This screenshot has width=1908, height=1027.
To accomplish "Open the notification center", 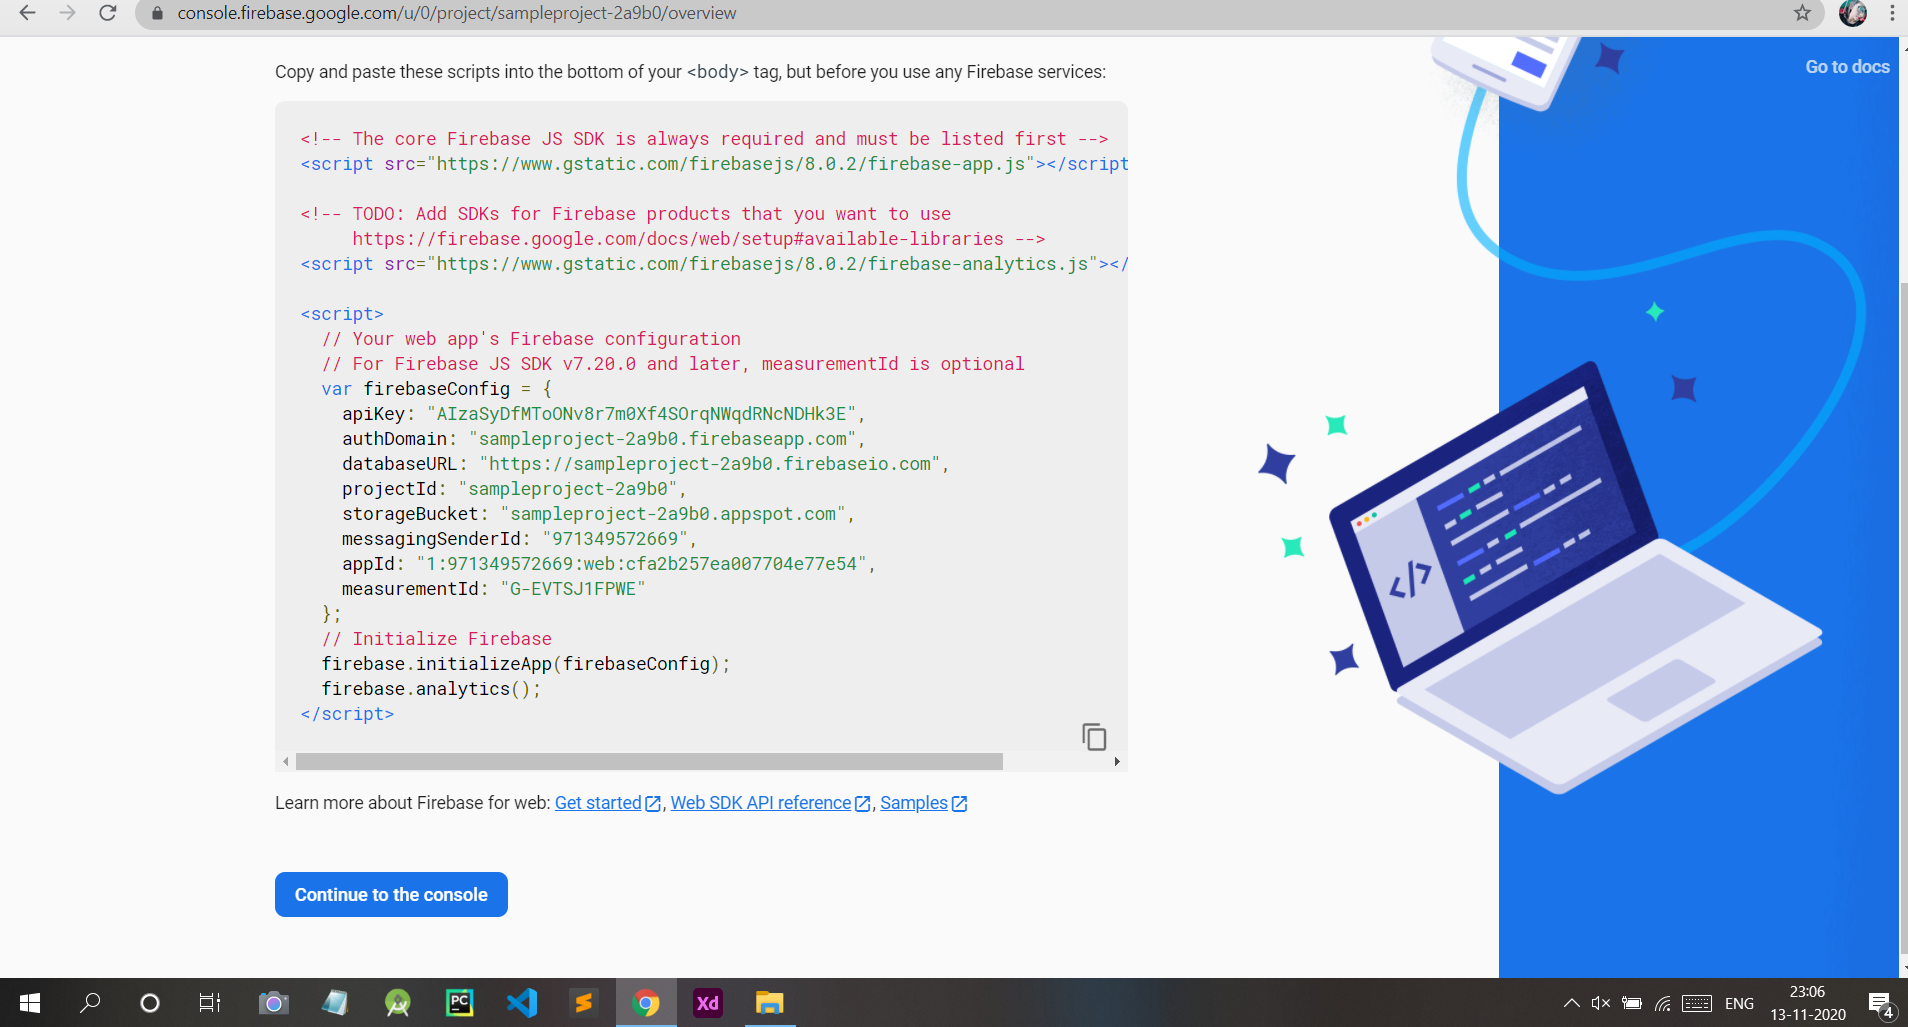I will click(1880, 1003).
